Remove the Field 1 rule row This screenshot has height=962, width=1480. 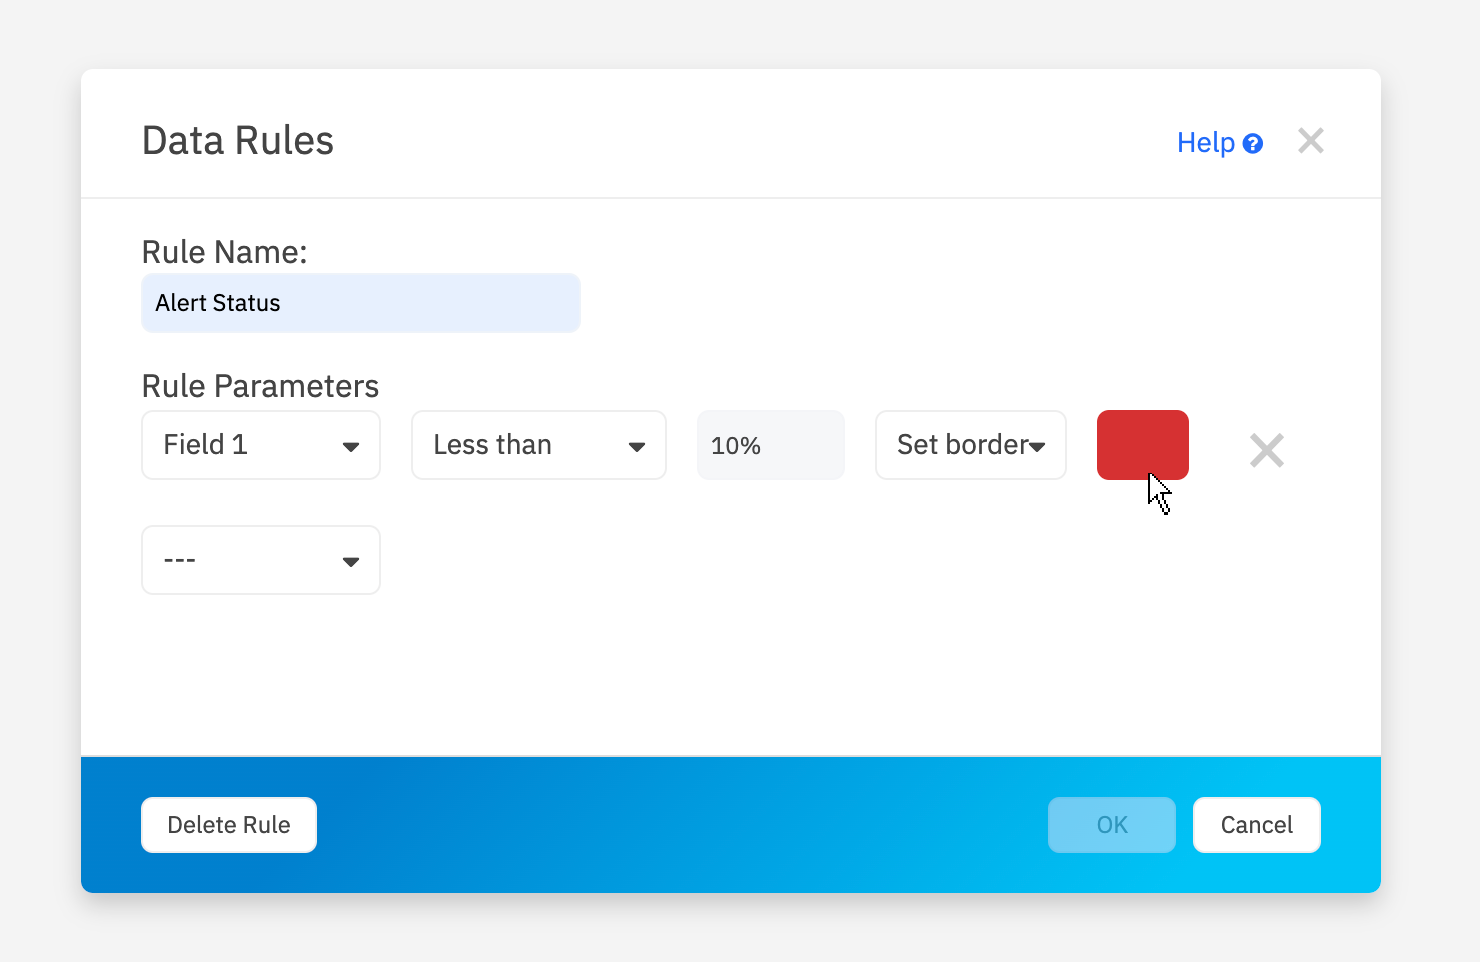tap(1266, 451)
